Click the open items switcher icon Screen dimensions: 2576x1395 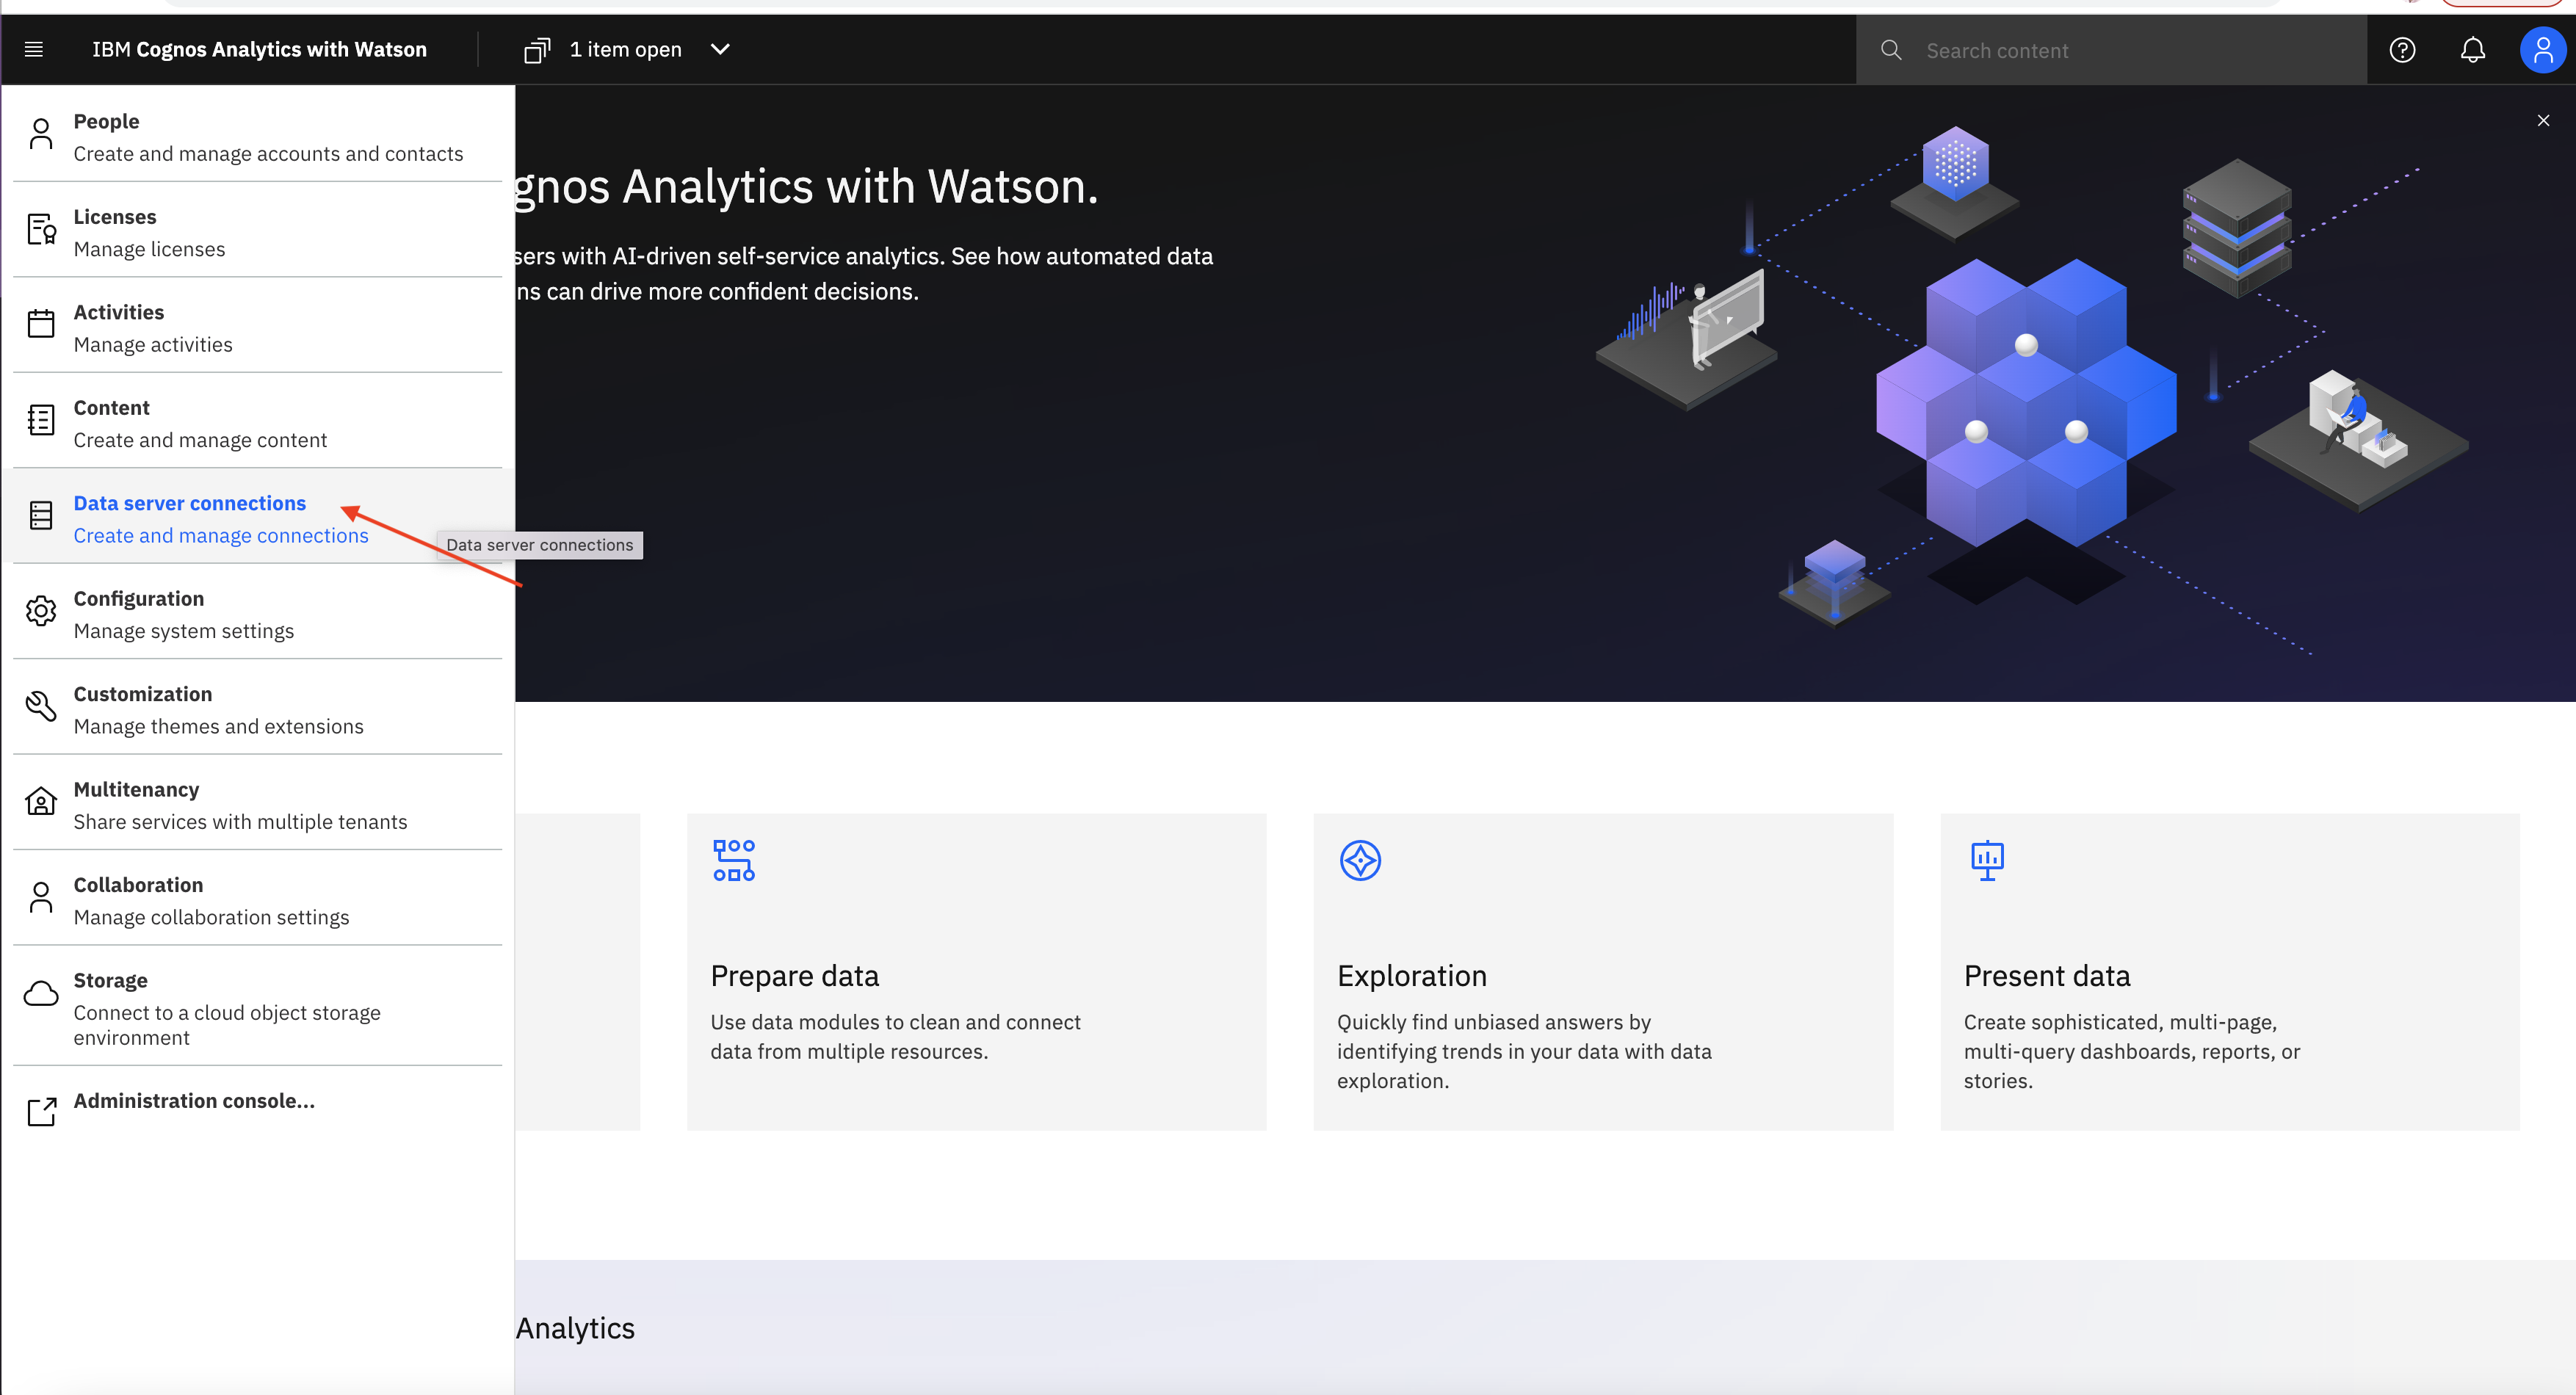click(x=537, y=50)
